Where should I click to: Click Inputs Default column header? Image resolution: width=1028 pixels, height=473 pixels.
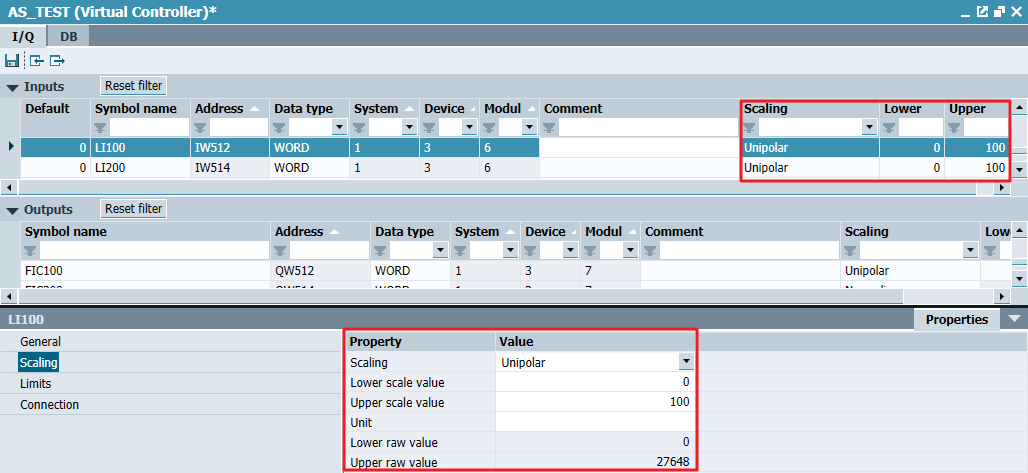point(56,109)
